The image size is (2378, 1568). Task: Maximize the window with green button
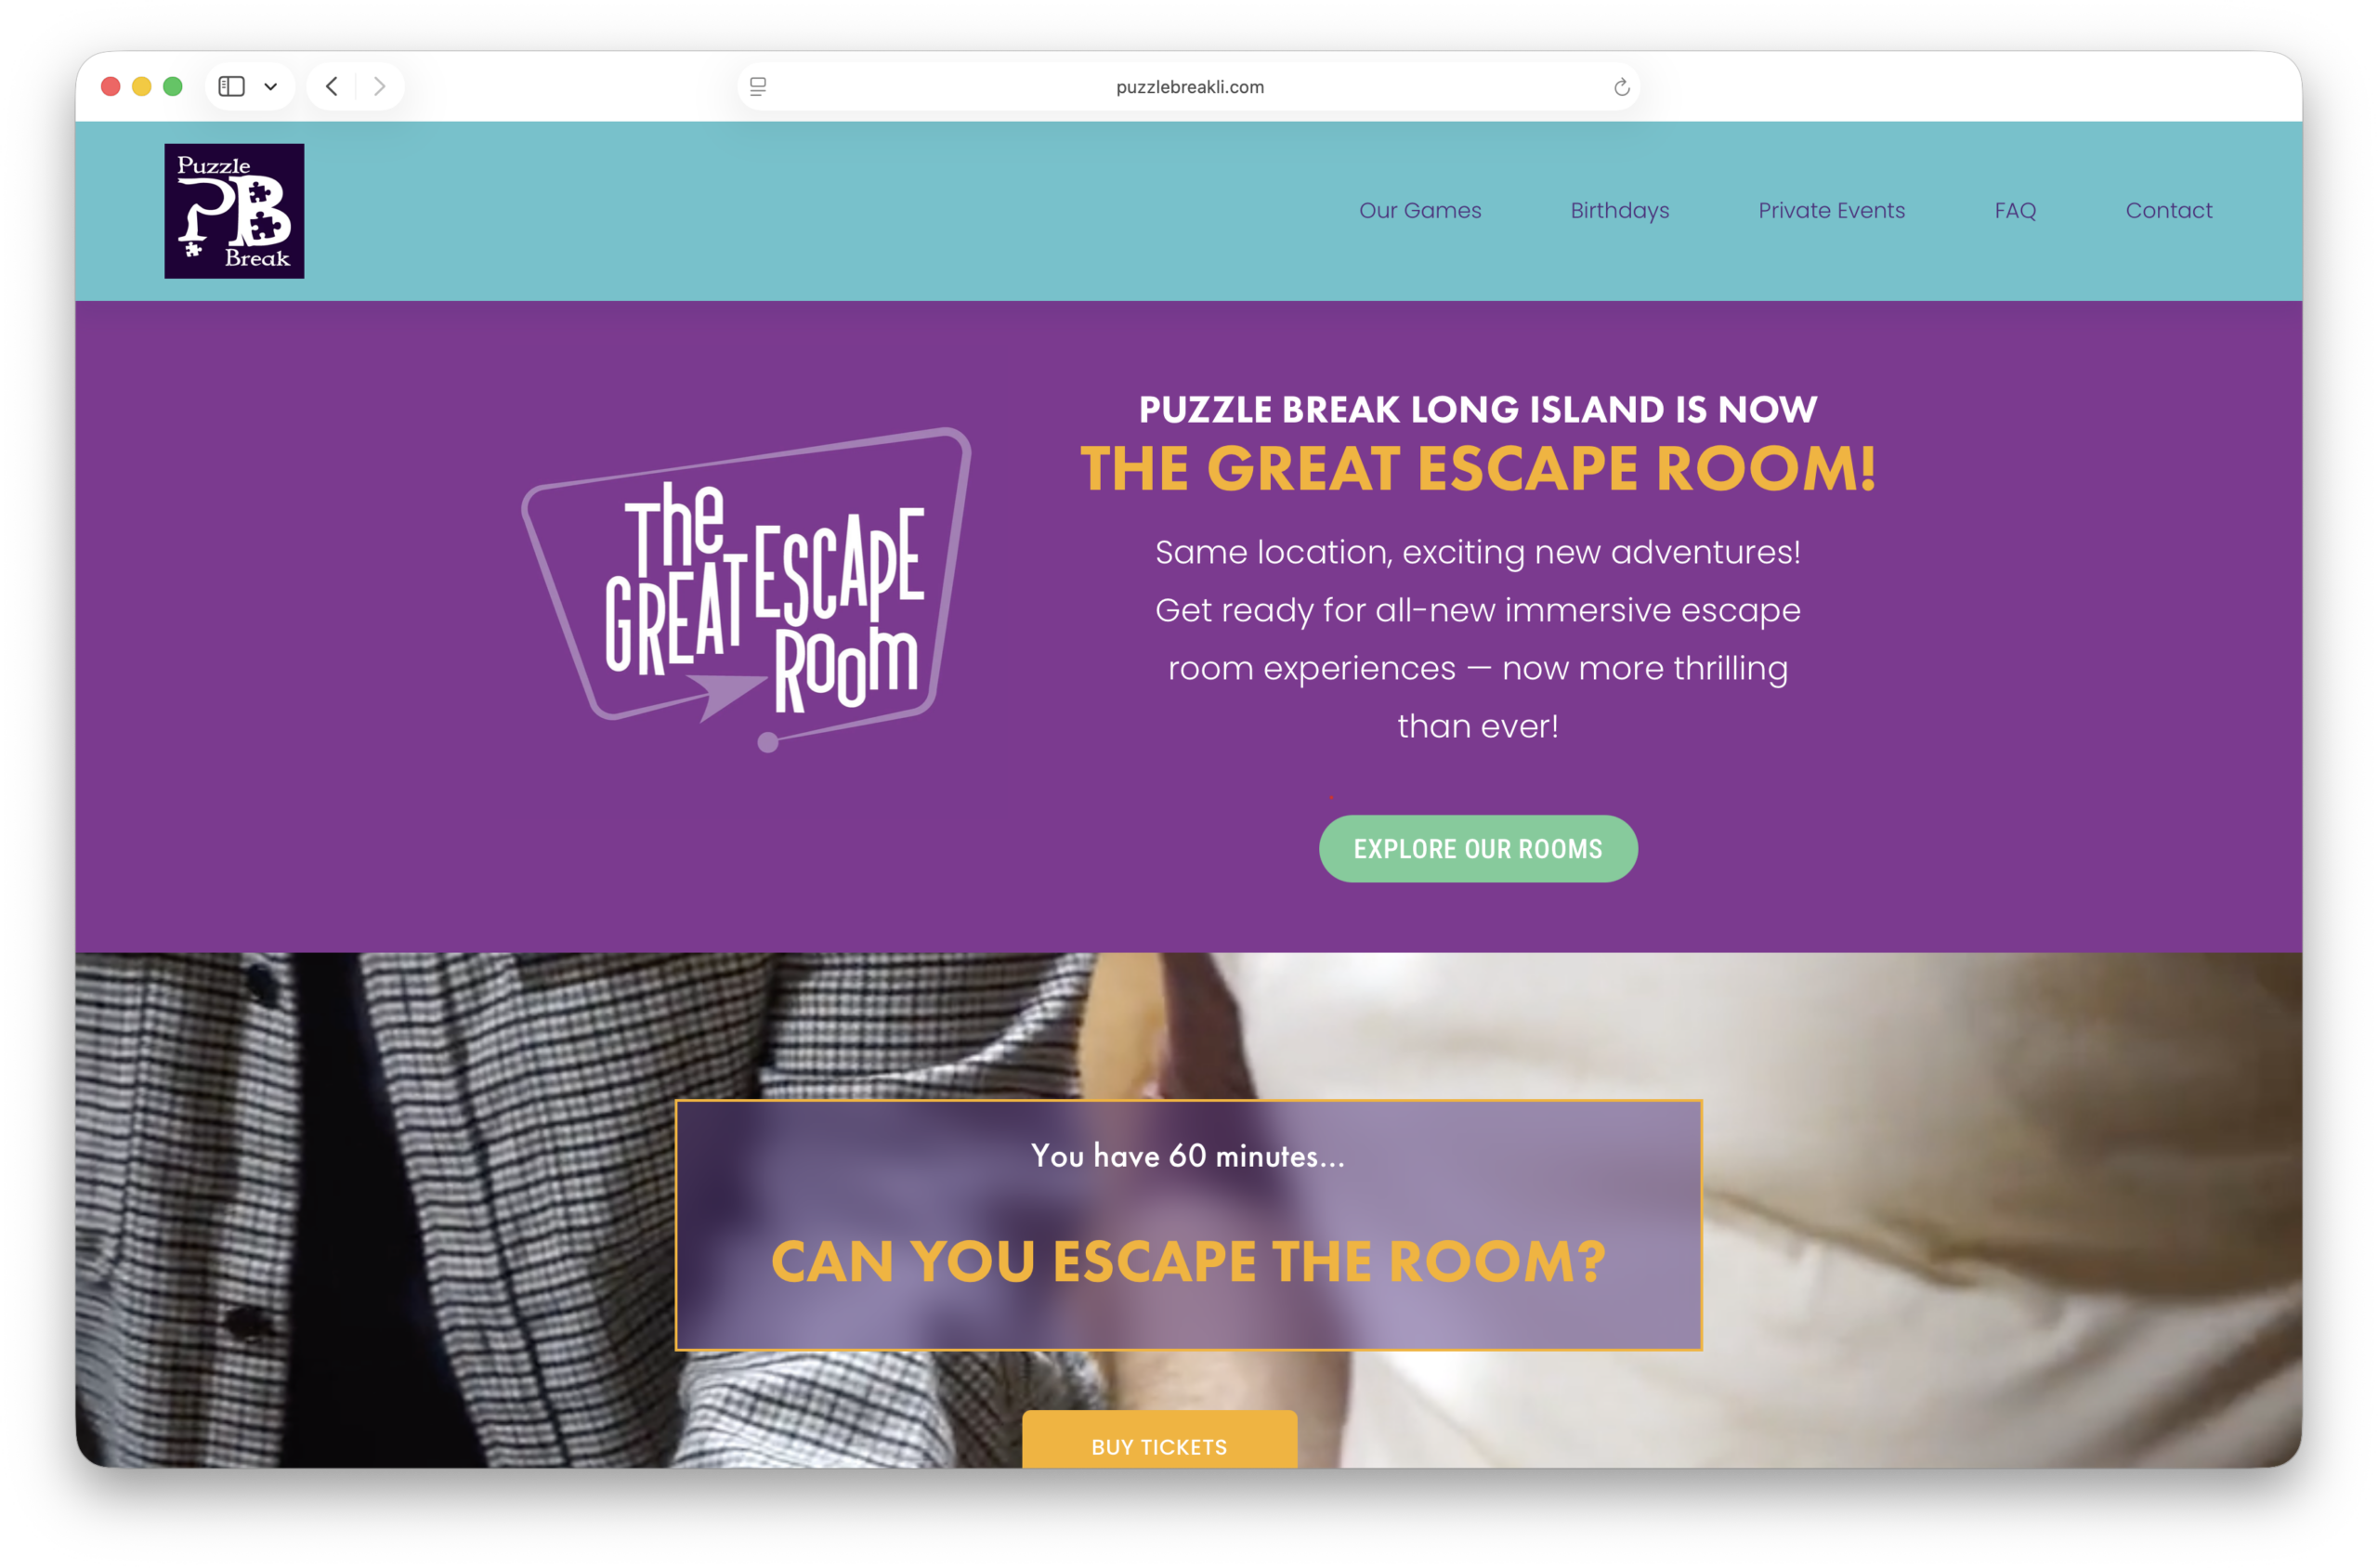click(x=173, y=87)
